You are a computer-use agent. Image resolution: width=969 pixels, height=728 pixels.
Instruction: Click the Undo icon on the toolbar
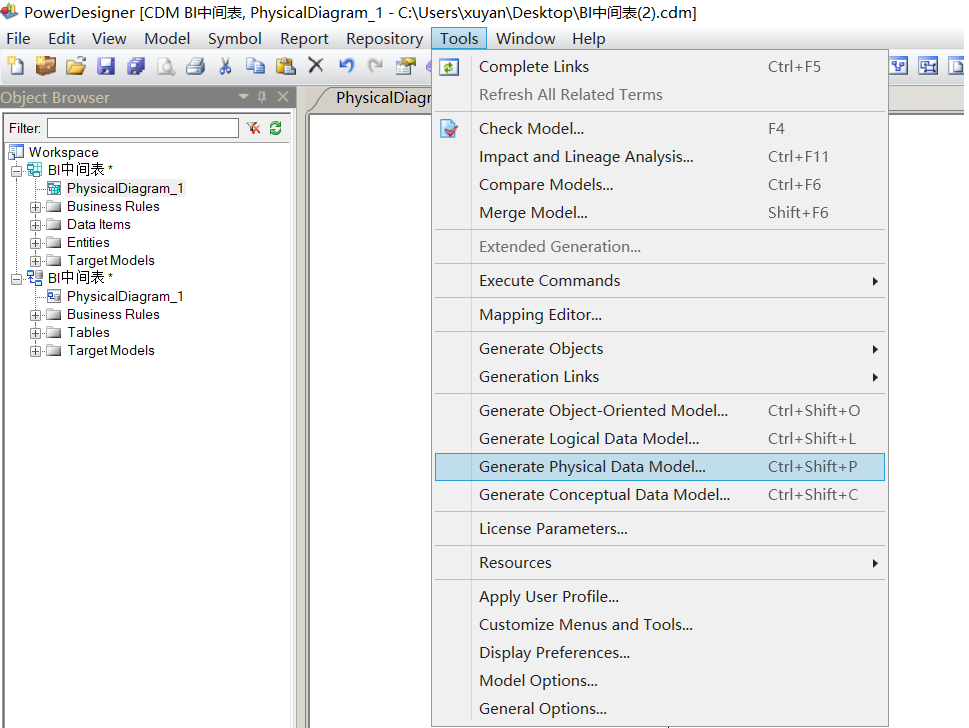click(x=344, y=66)
